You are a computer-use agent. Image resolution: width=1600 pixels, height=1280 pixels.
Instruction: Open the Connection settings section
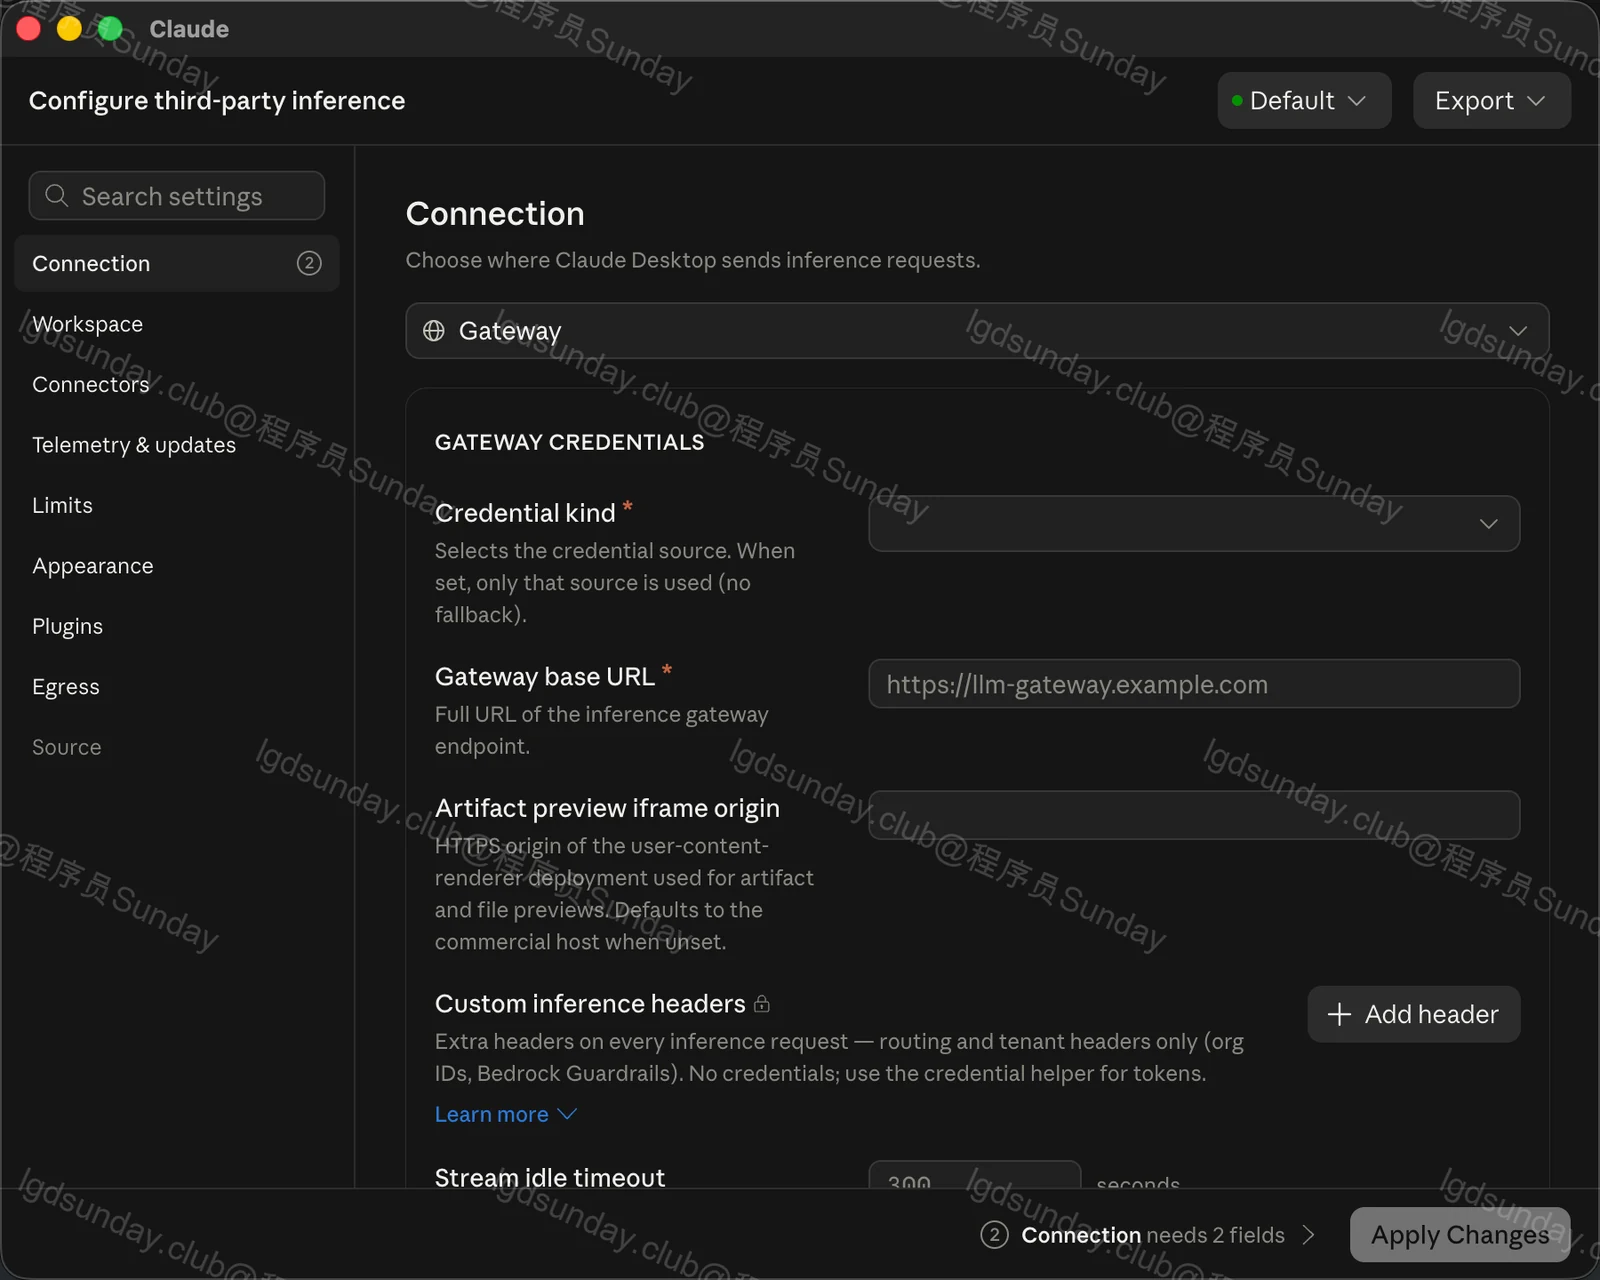pos(177,263)
